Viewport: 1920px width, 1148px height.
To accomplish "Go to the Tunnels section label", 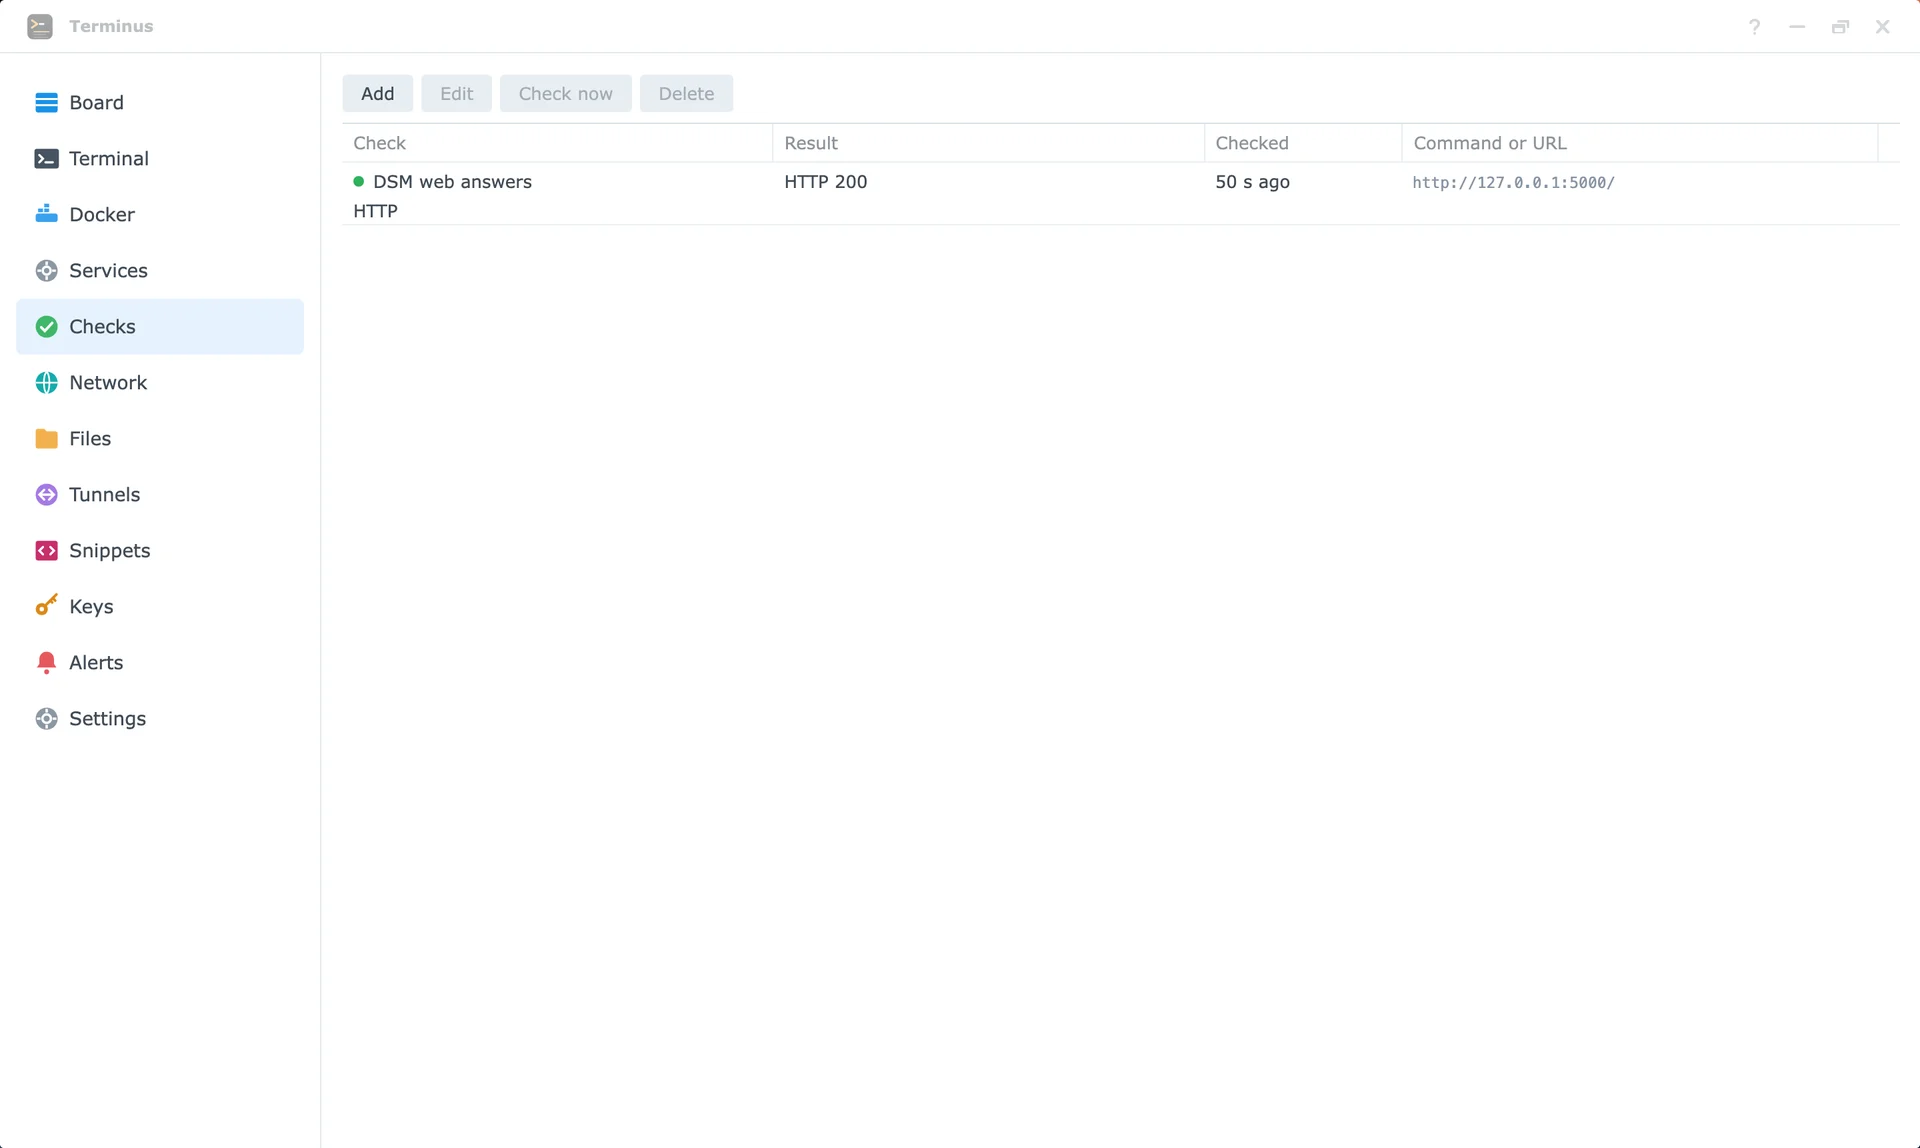I will pos(104,494).
